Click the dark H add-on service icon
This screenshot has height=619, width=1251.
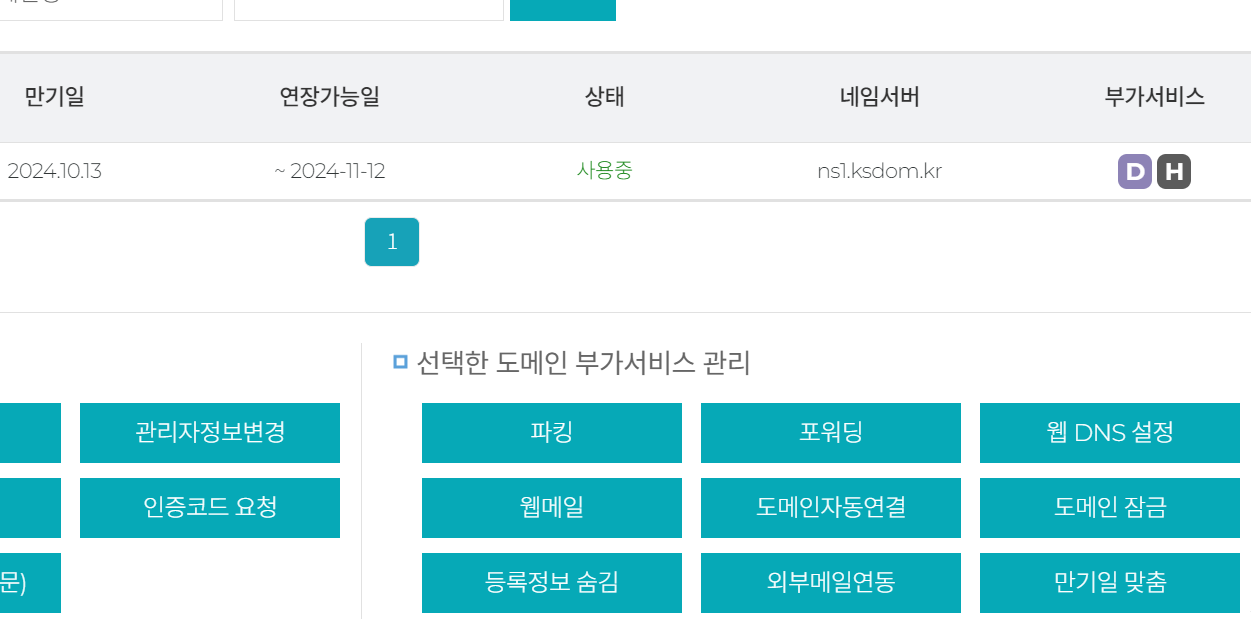[x=1174, y=172]
